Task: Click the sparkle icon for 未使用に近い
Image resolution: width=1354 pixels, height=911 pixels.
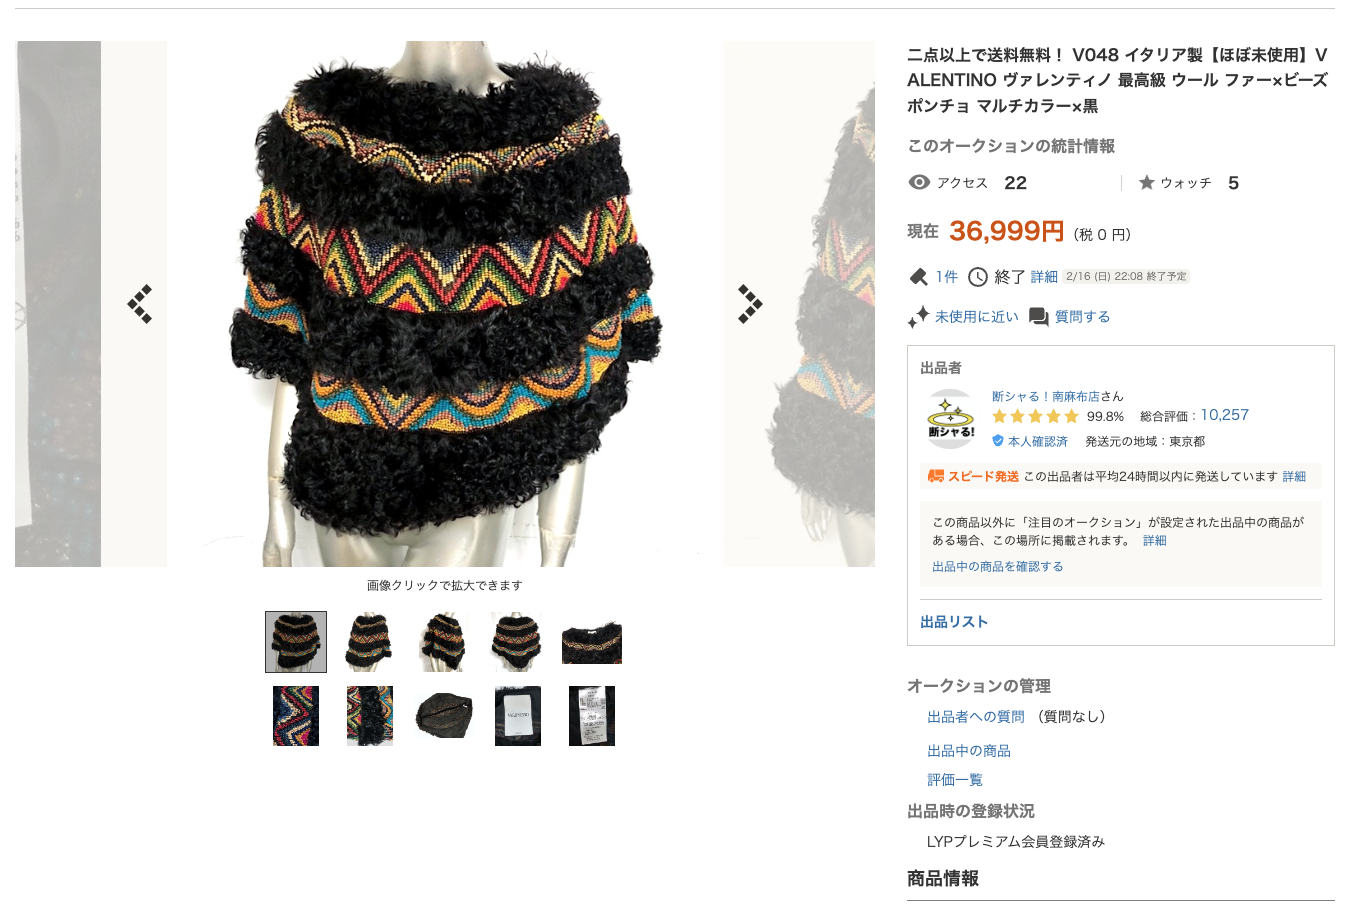Action: [x=918, y=317]
